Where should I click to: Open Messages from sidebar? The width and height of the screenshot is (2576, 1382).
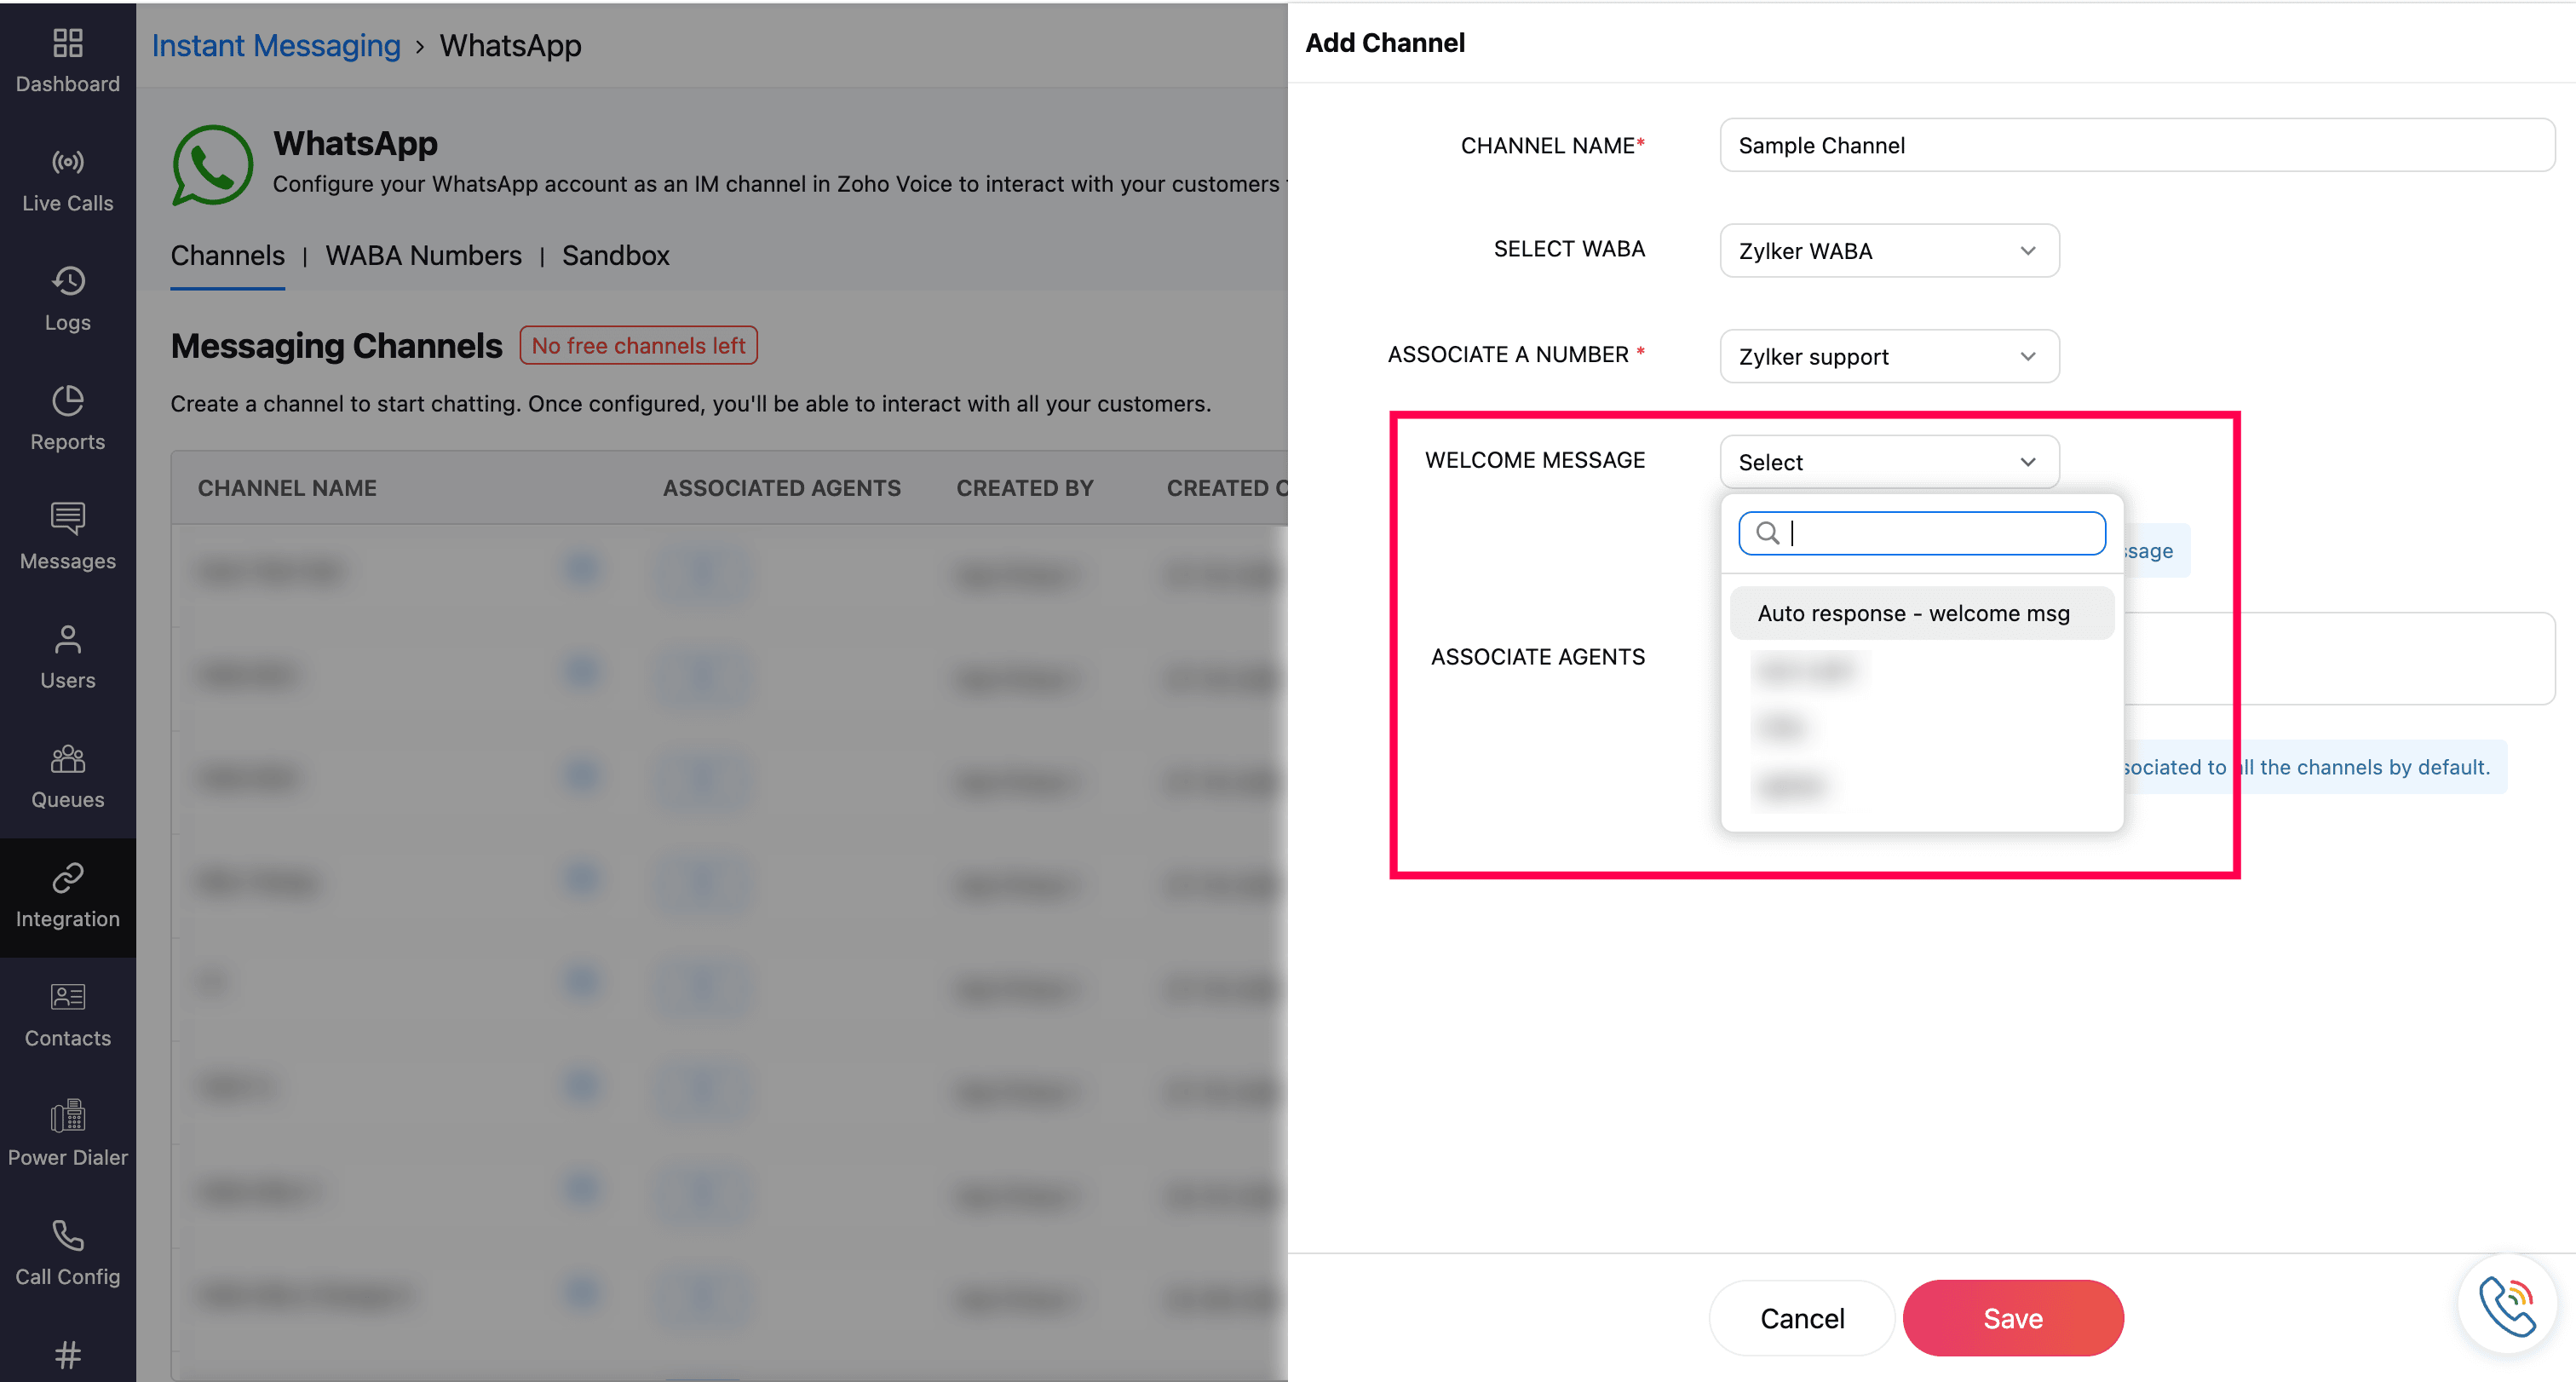(x=67, y=537)
